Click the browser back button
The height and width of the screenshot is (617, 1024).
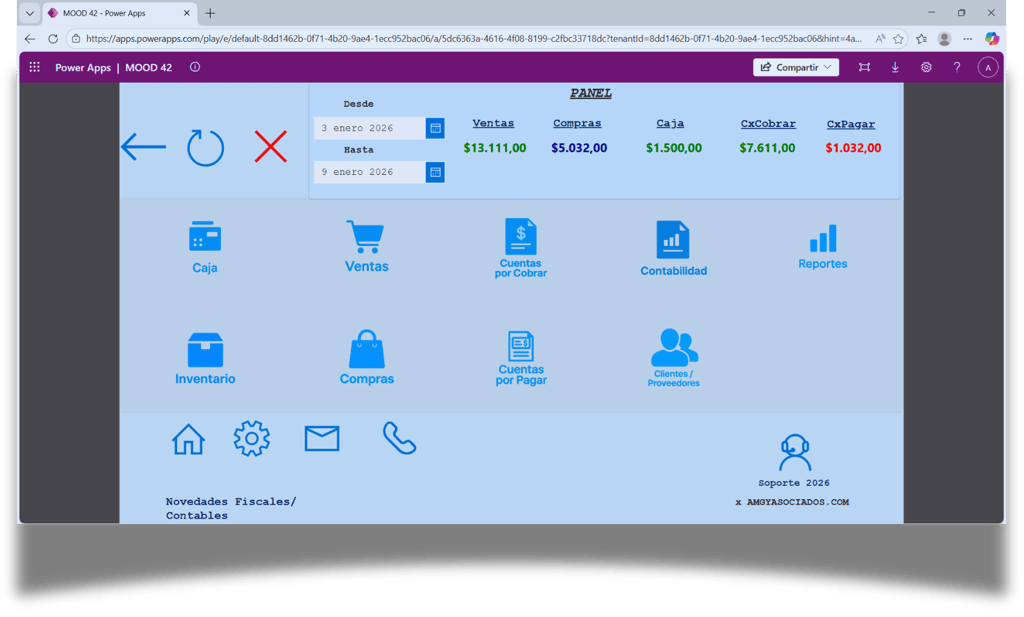click(x=29, y=39)
